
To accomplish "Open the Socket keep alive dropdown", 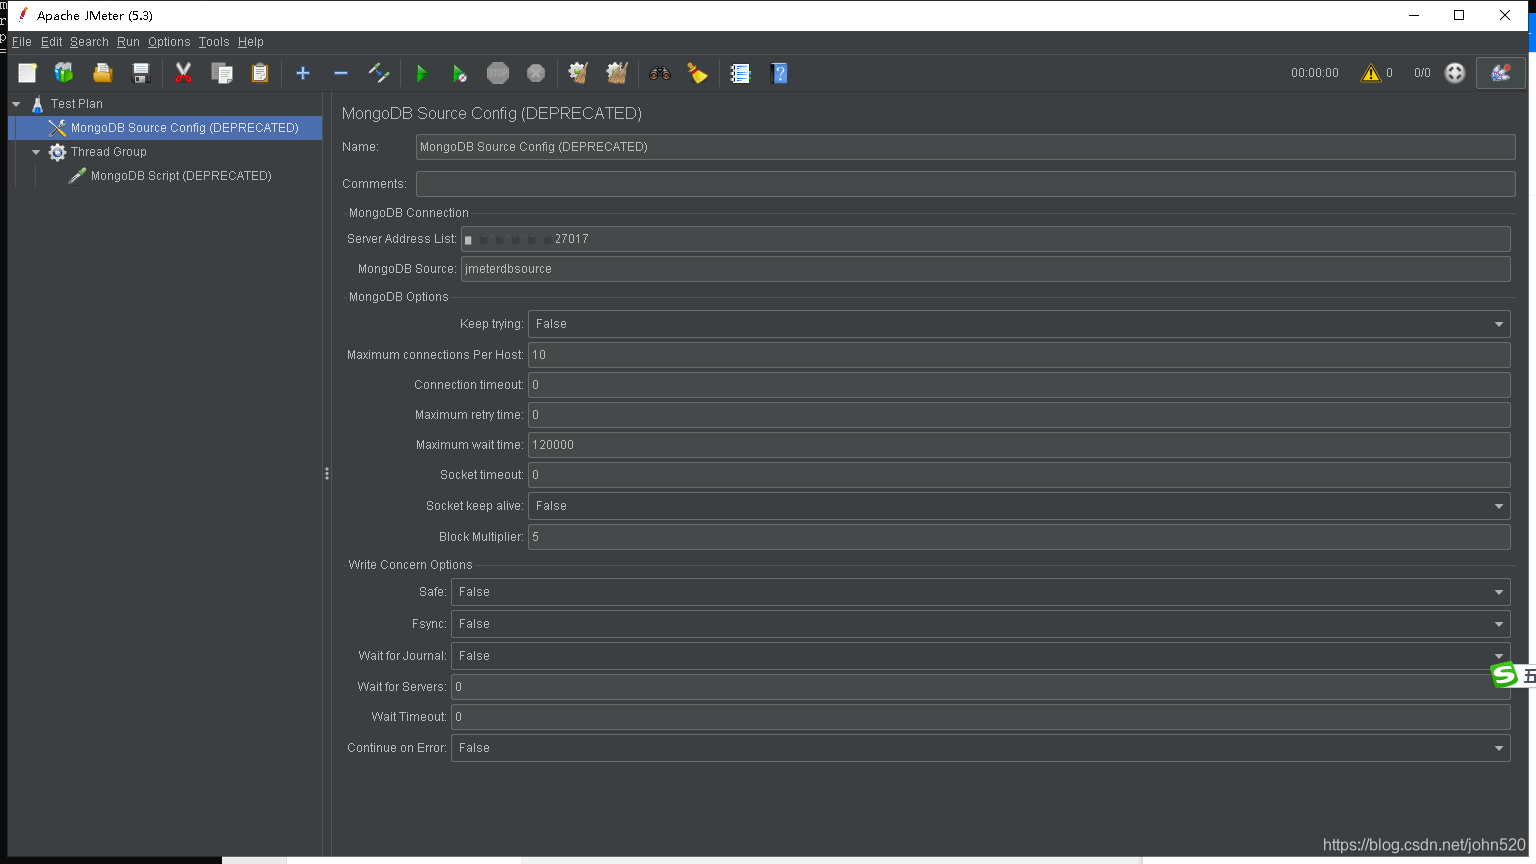I will (1019, 506).
